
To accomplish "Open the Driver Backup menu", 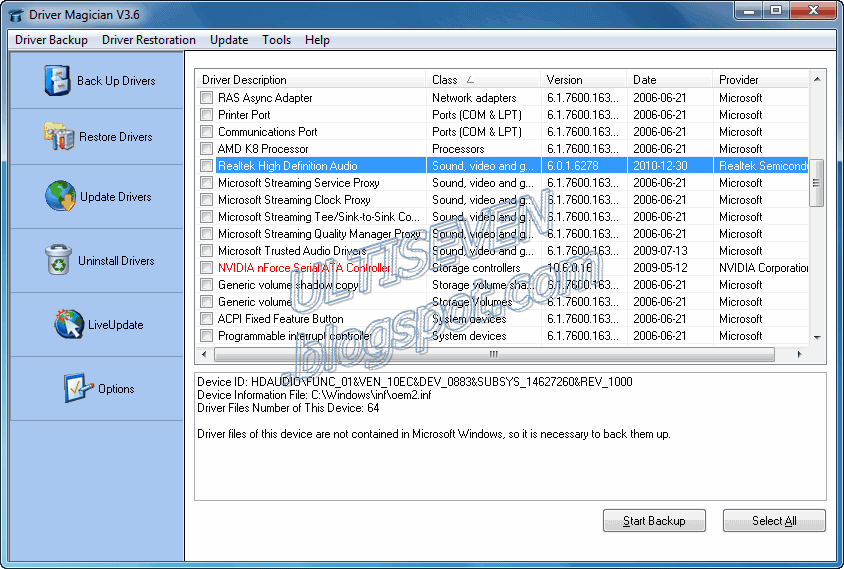I will (x=51, y=40).
